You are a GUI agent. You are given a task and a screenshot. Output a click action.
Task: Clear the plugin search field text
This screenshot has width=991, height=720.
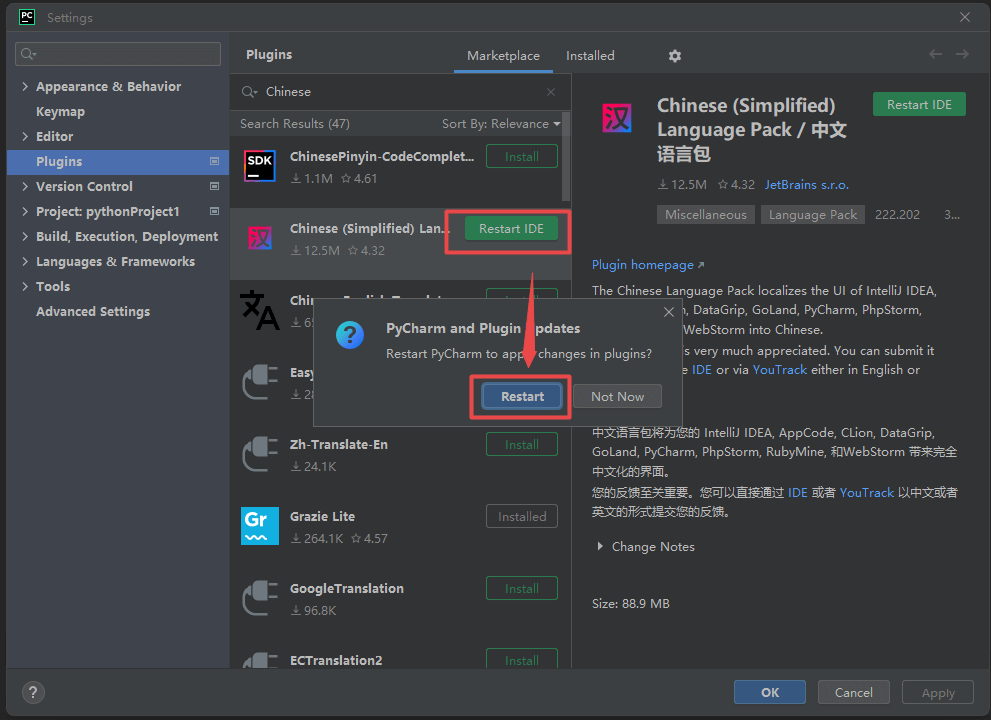pyautogui.click(x=551, y=92)
